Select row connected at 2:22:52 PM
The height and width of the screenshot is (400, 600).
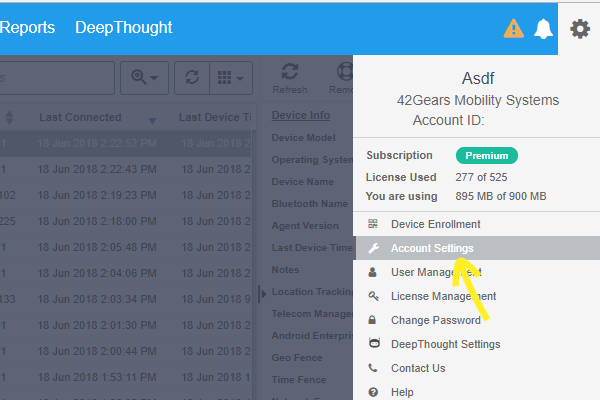(x=126, y=143)
